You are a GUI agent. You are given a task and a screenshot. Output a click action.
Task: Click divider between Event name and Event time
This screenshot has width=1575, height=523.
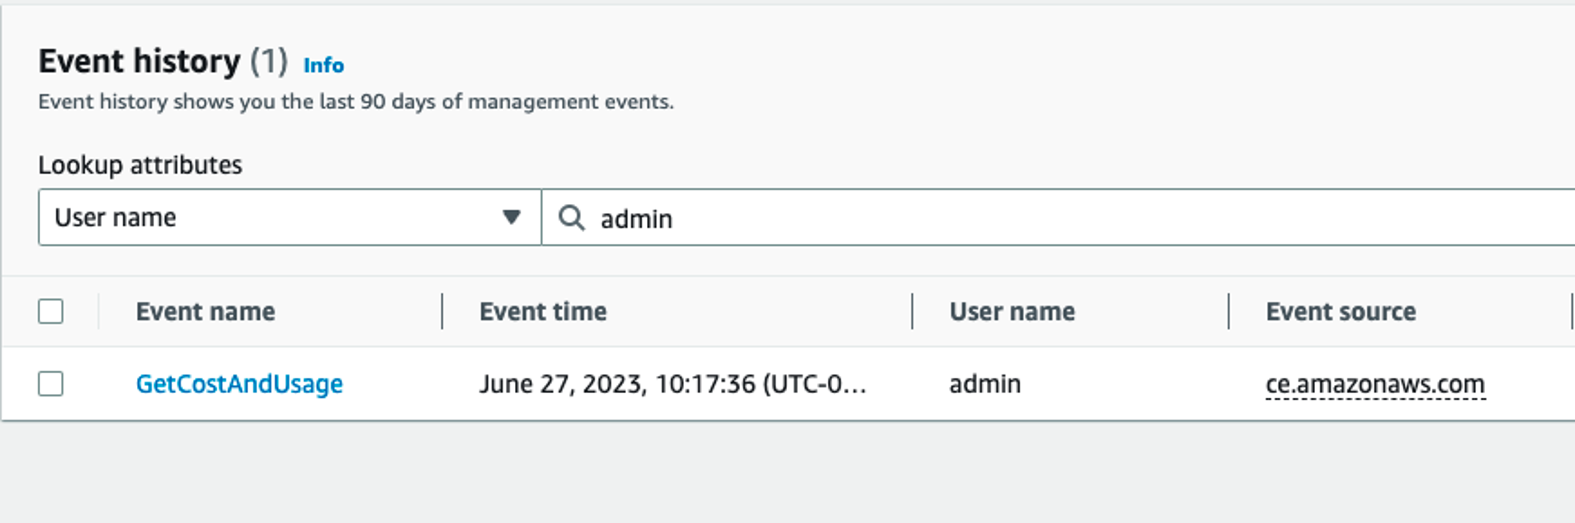[x=442, y=312]
